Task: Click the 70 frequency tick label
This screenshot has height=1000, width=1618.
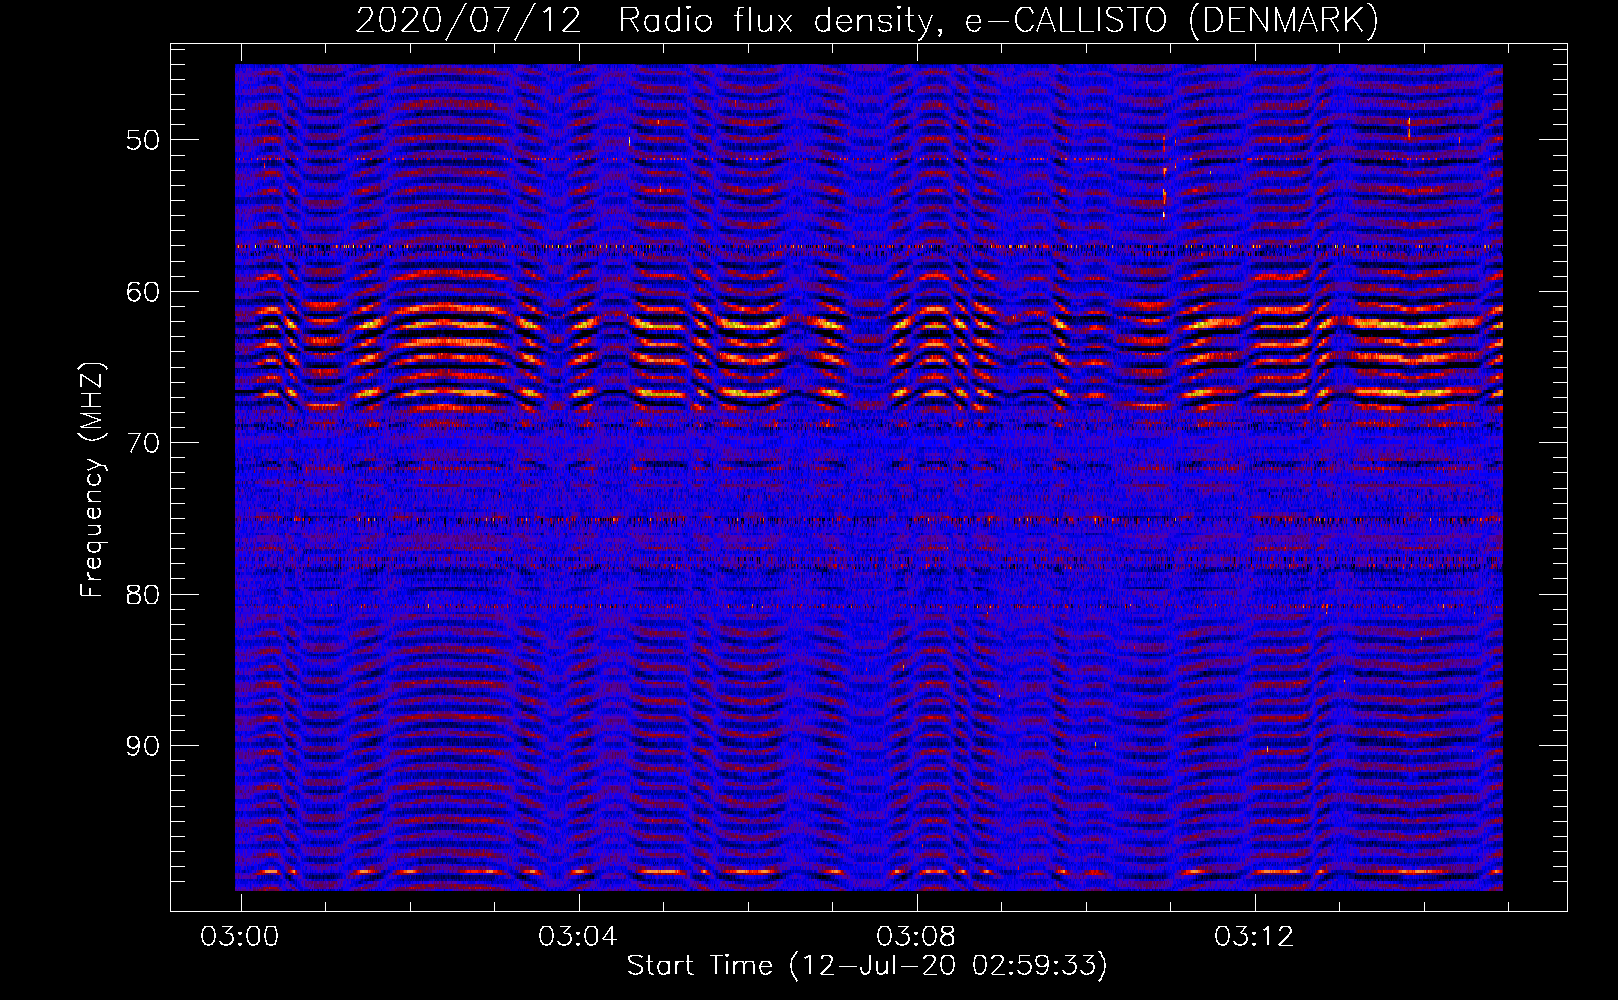Action: tap(143, 443)
